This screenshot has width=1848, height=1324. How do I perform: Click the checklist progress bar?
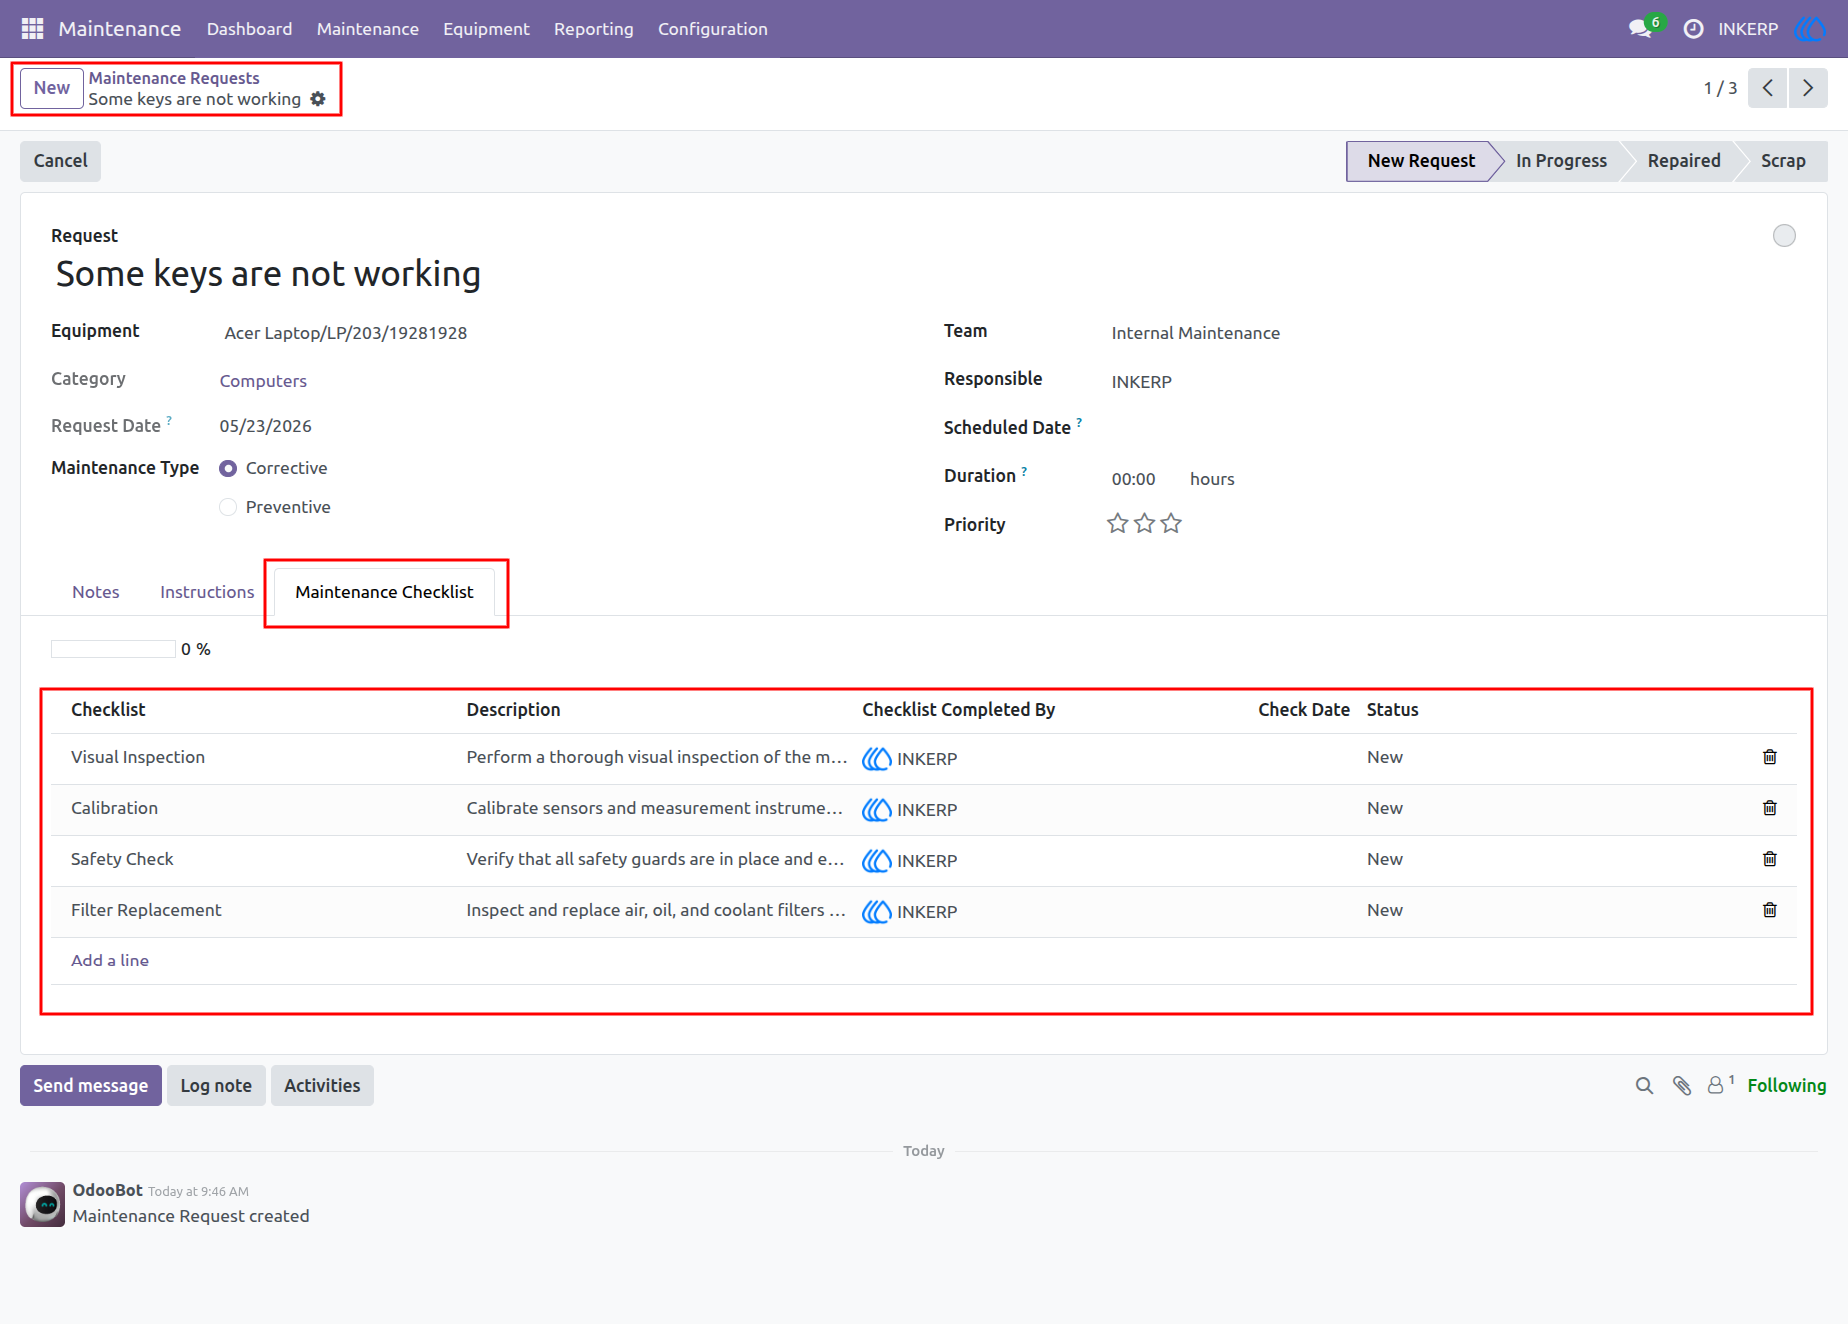(x=113, y=649)
